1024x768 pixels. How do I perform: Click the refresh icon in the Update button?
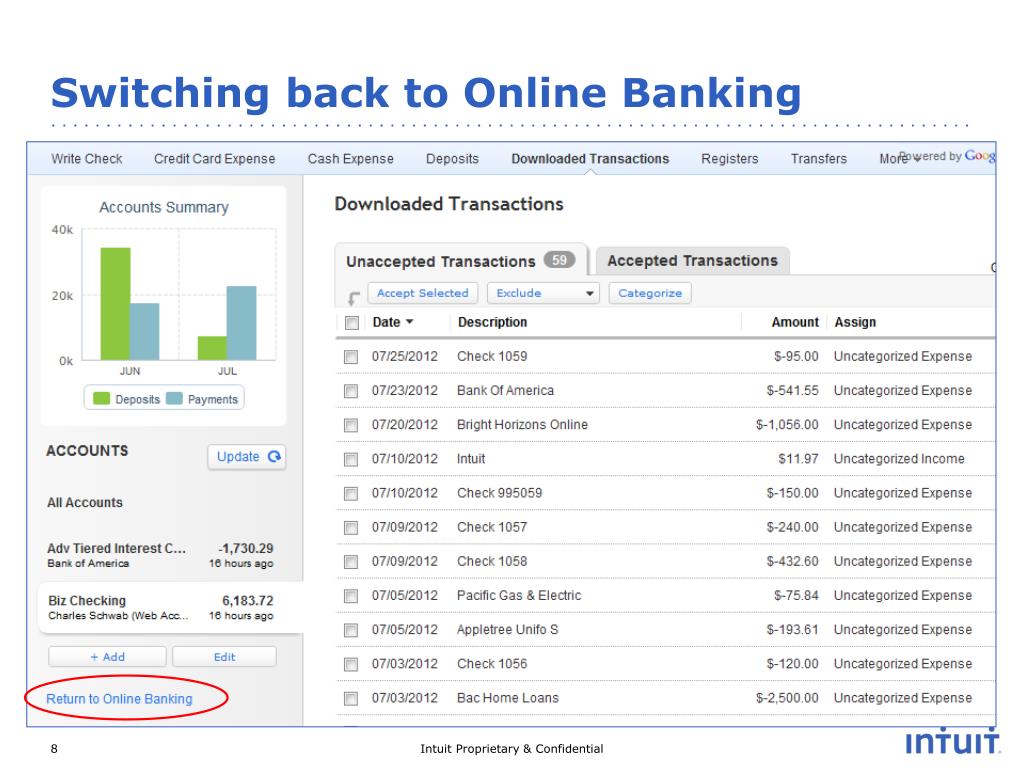274,456
